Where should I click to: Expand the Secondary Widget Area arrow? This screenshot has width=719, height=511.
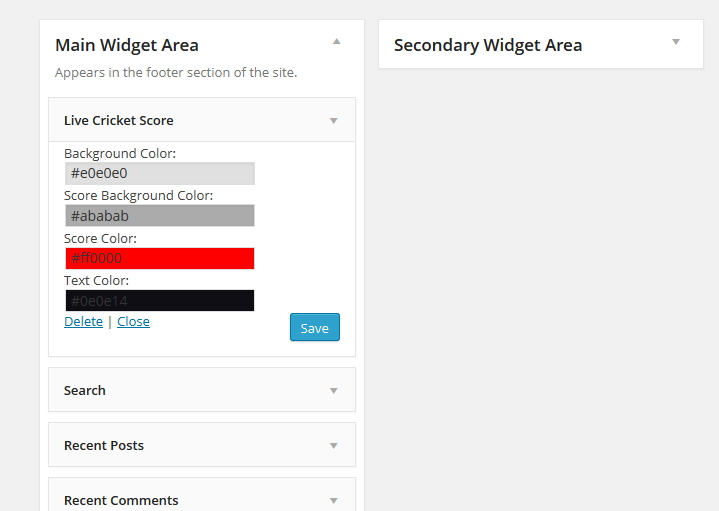tap(676, 41)
